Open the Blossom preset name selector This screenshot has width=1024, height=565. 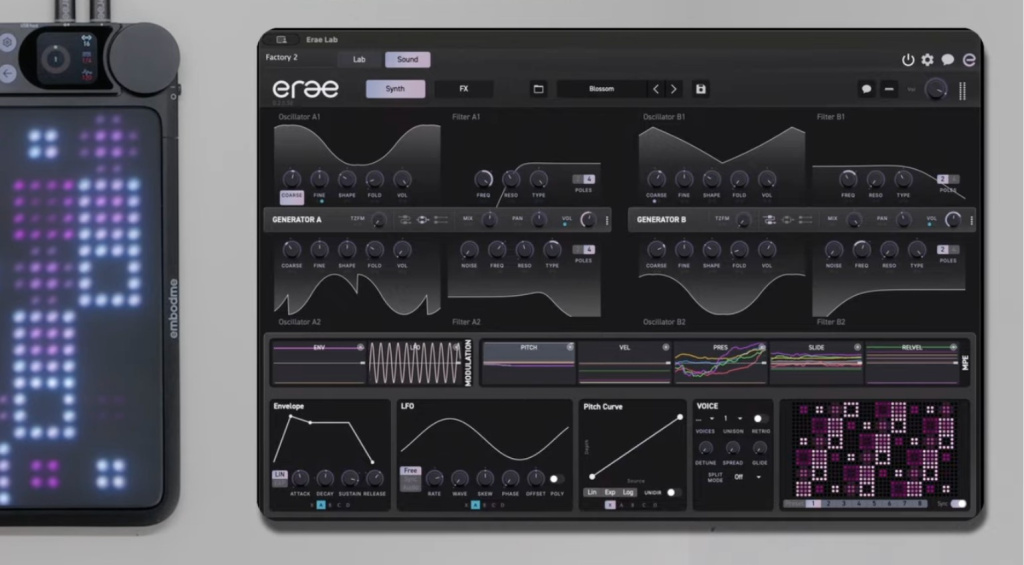(601, 89)
